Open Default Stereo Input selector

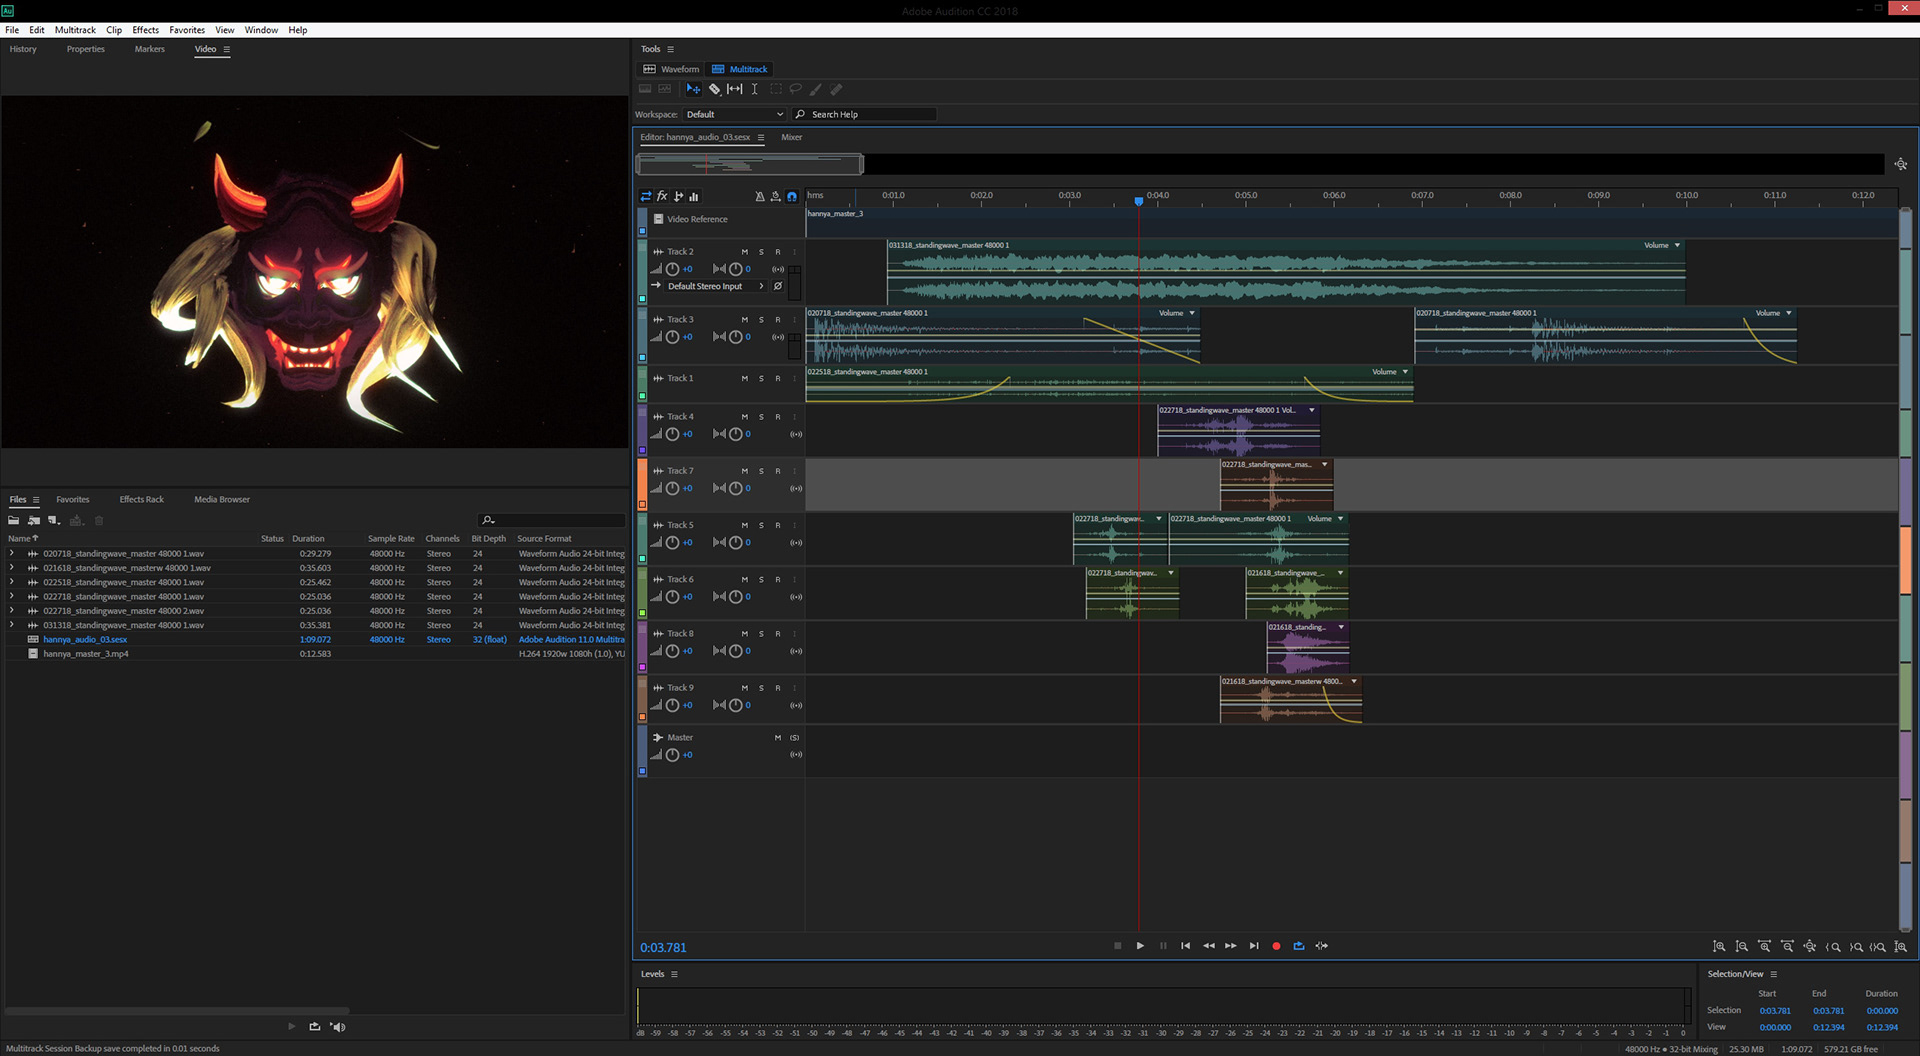click(714, 286)
